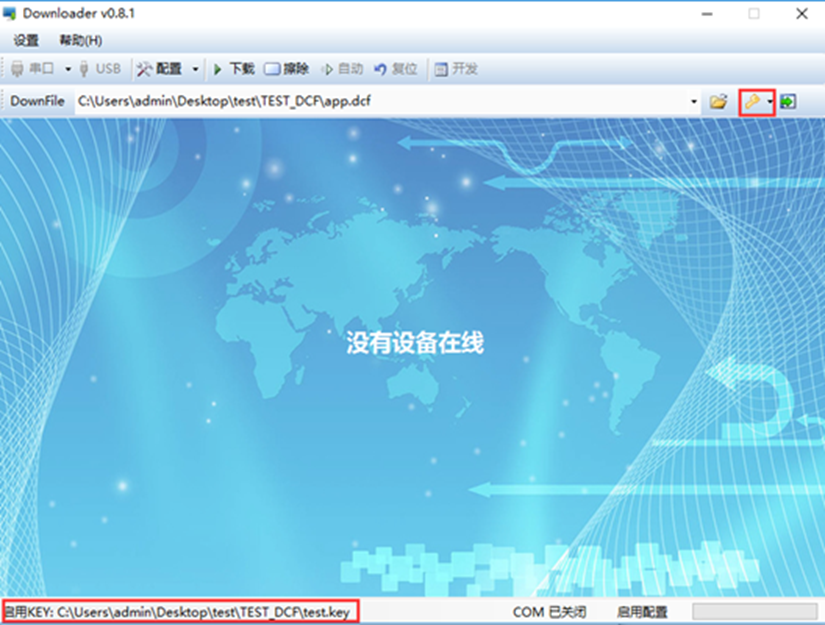Start download with 下载 button
The width and height of the screenshot is (825, 625).
(234, 69)
